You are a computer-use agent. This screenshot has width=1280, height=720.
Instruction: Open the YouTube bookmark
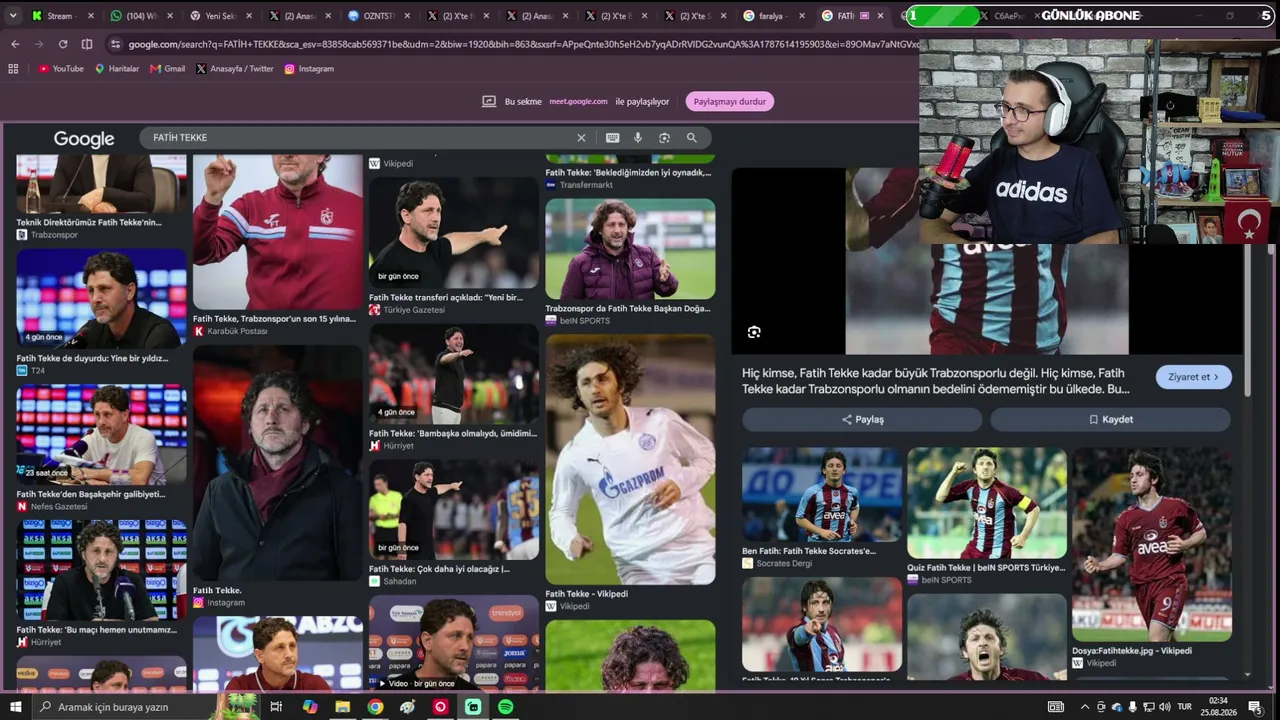click(61, 69)
